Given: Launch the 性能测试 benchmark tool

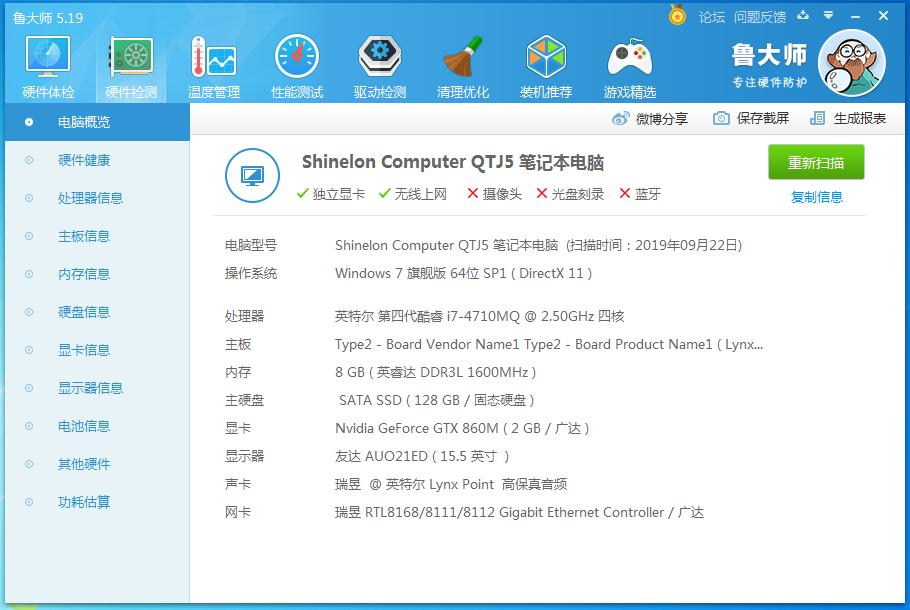Looking at the screenshot, I should click(296, 65).
